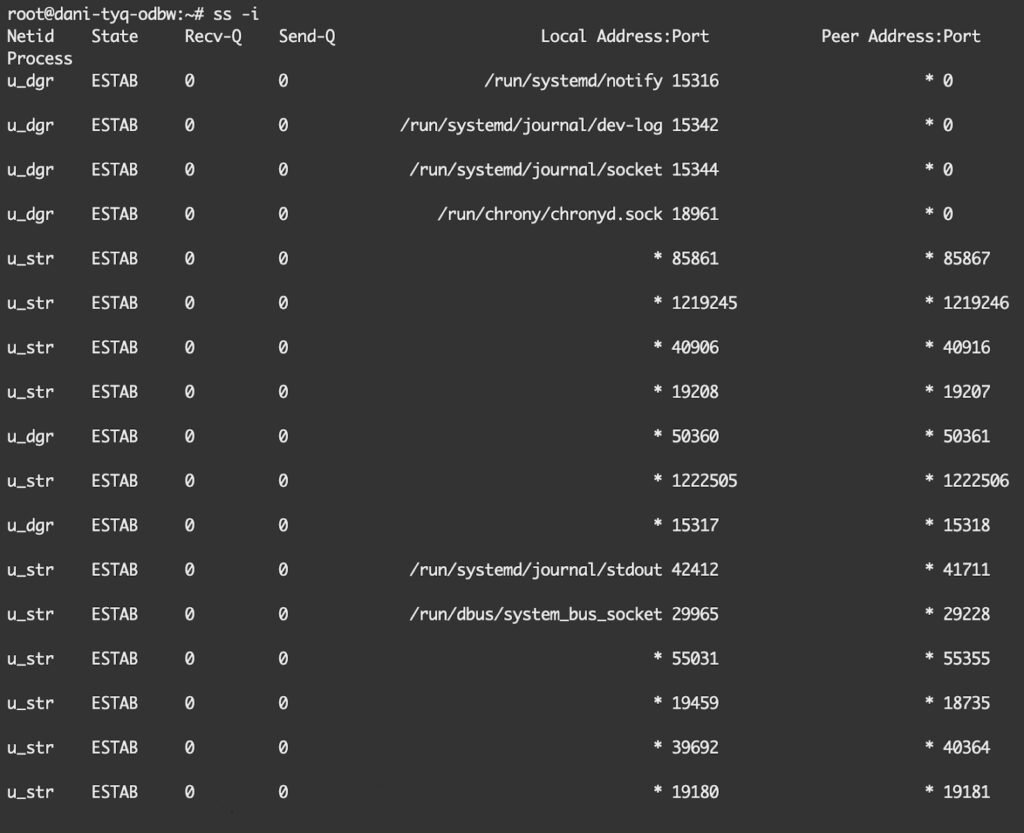Click the State column header
1024x833 pixels.
click(x=115, y=36)
